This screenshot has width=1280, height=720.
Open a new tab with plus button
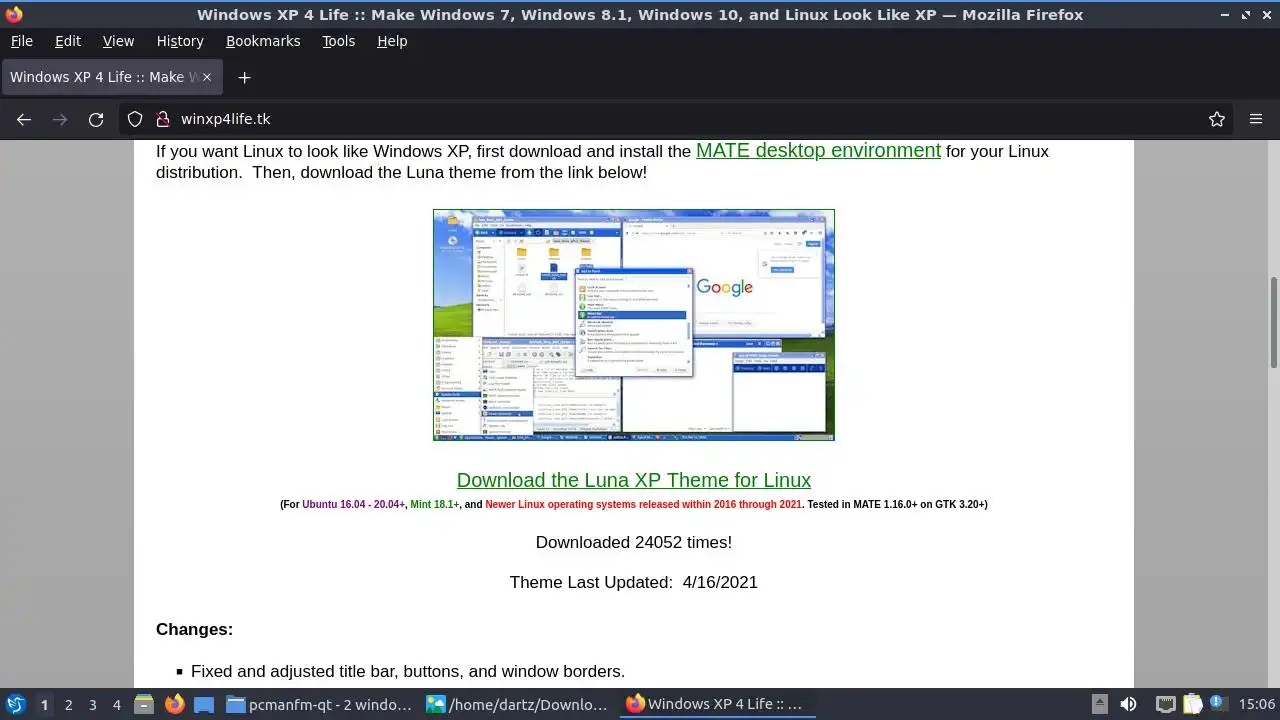click(244, 77)
